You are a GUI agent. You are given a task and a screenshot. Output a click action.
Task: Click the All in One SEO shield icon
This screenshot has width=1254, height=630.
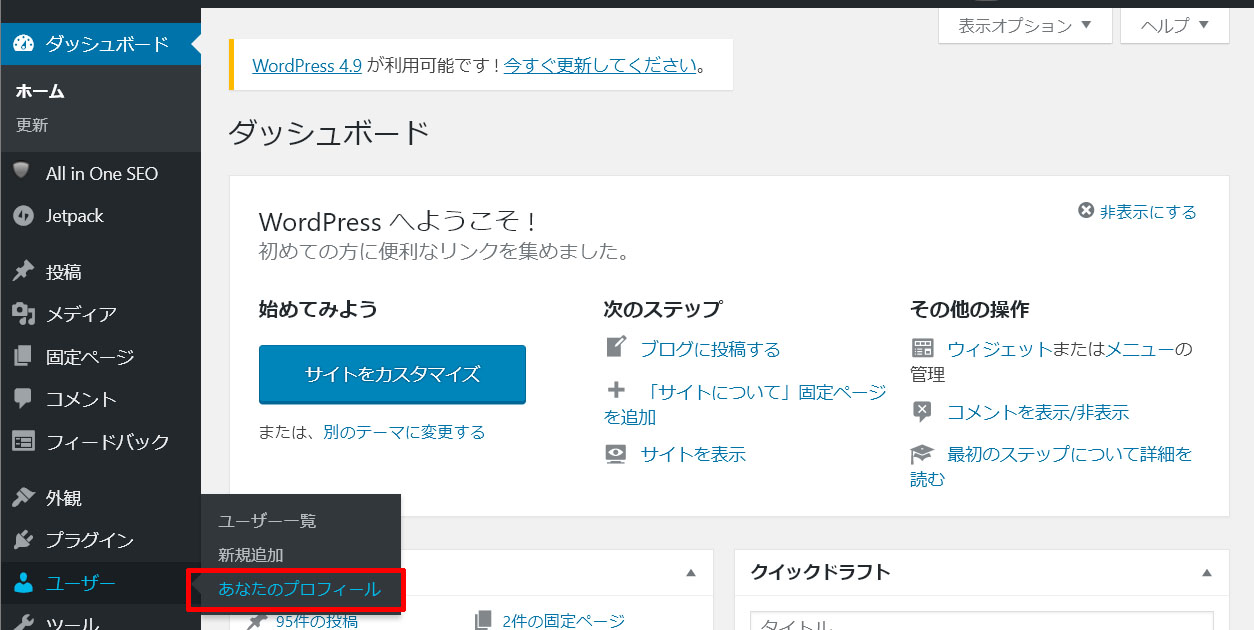22,172
